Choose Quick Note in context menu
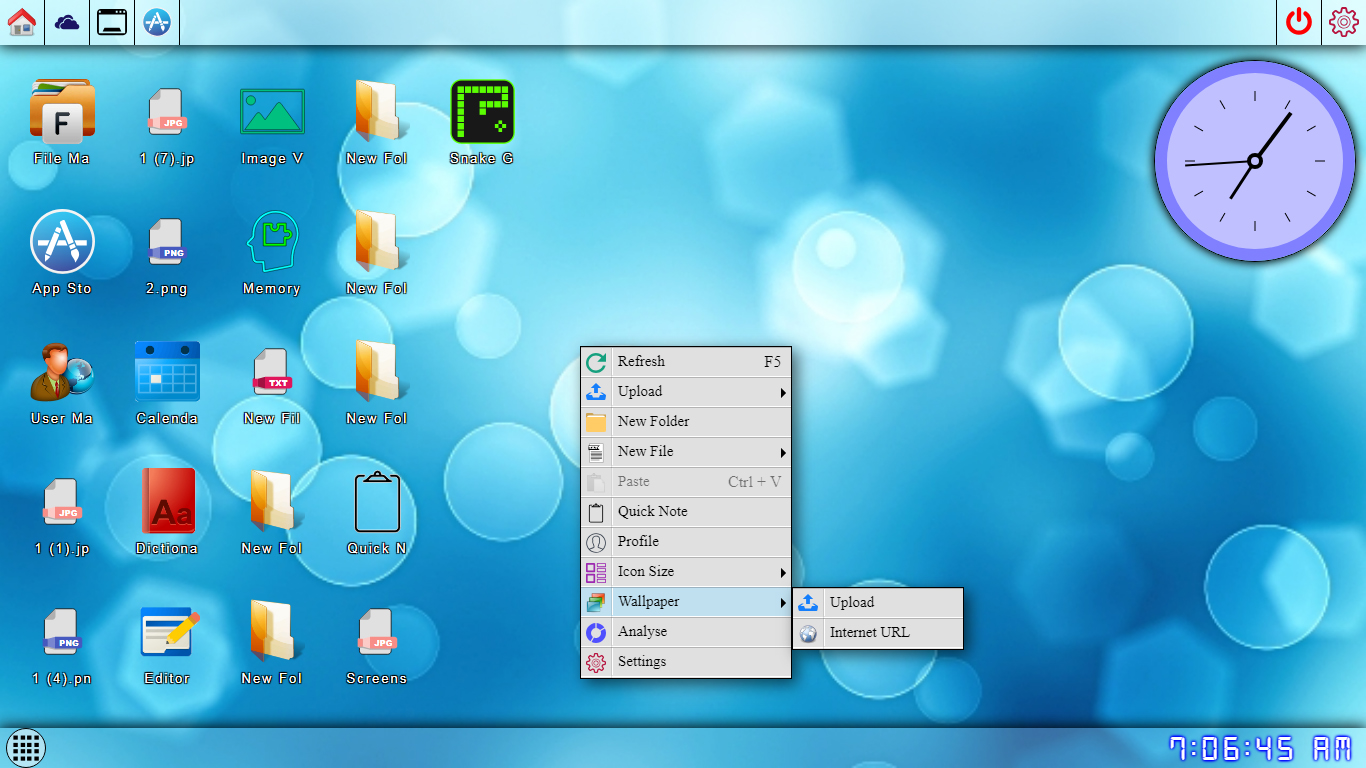 tap(686, 512)
